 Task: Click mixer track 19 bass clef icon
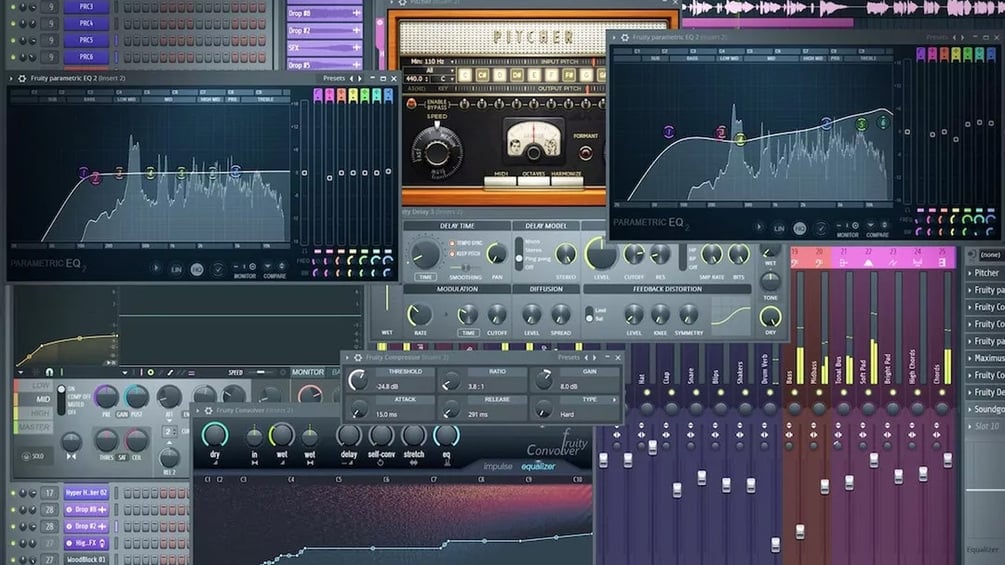[x=795, y=263]
